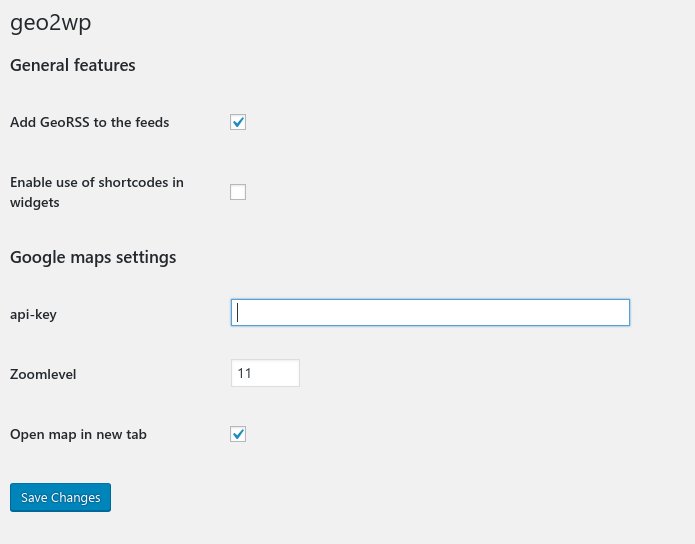The width and height of the screenshot is (695, 544).
Task: Click the text cursor in the api-key box
Action: click(x=238, y=313)
